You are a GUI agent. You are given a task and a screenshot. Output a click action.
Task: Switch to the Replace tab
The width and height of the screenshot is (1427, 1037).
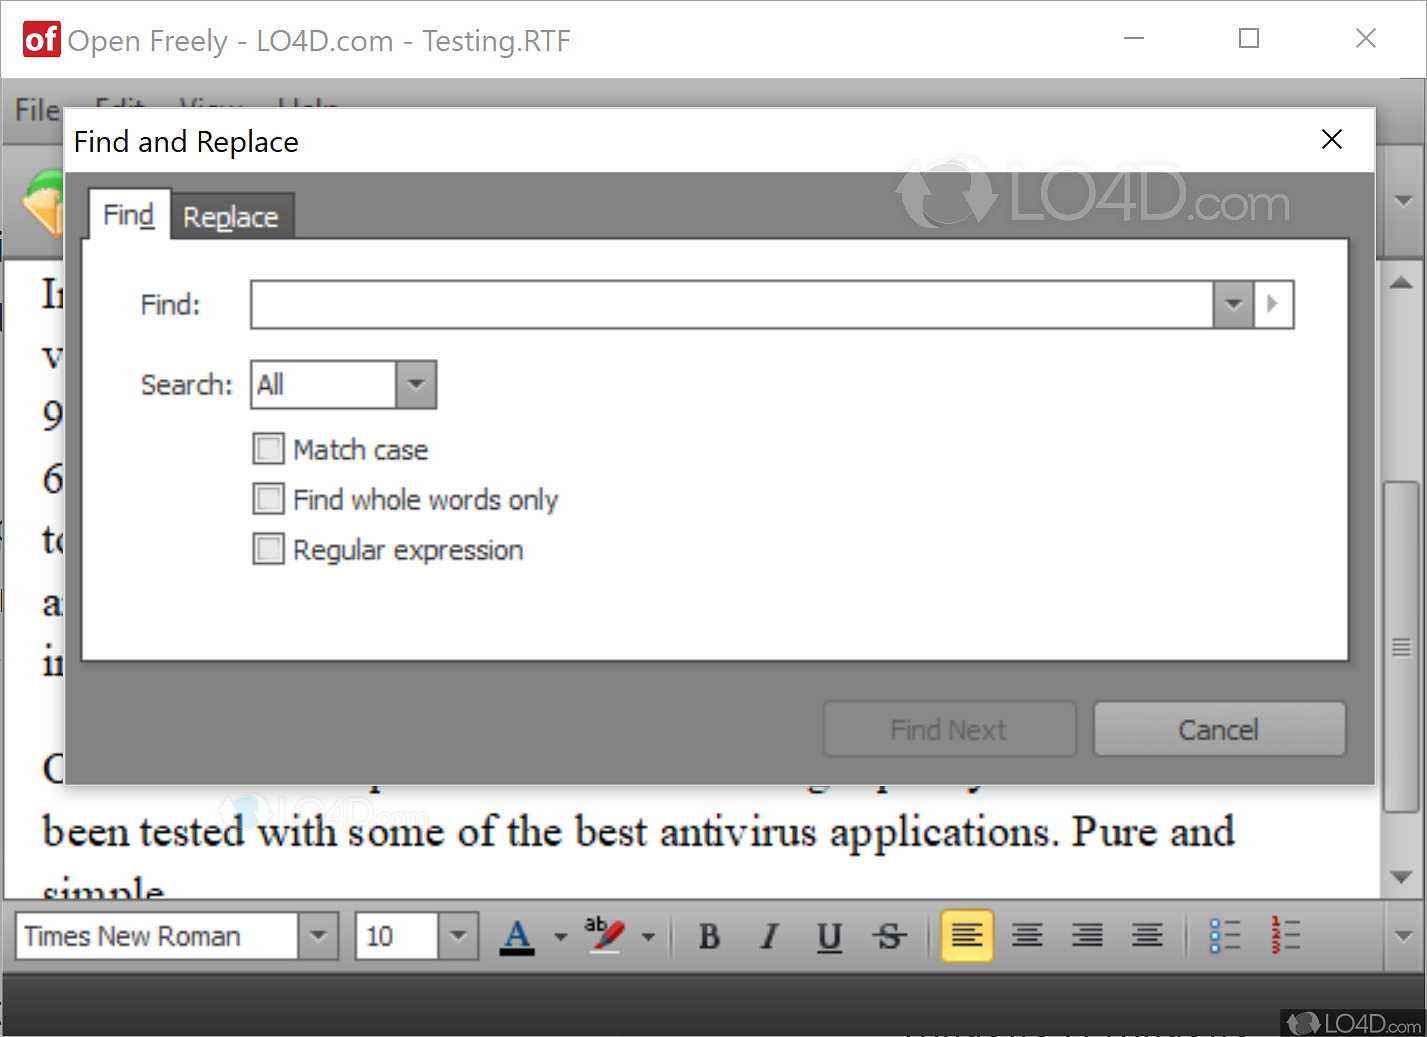pos(231,215)
